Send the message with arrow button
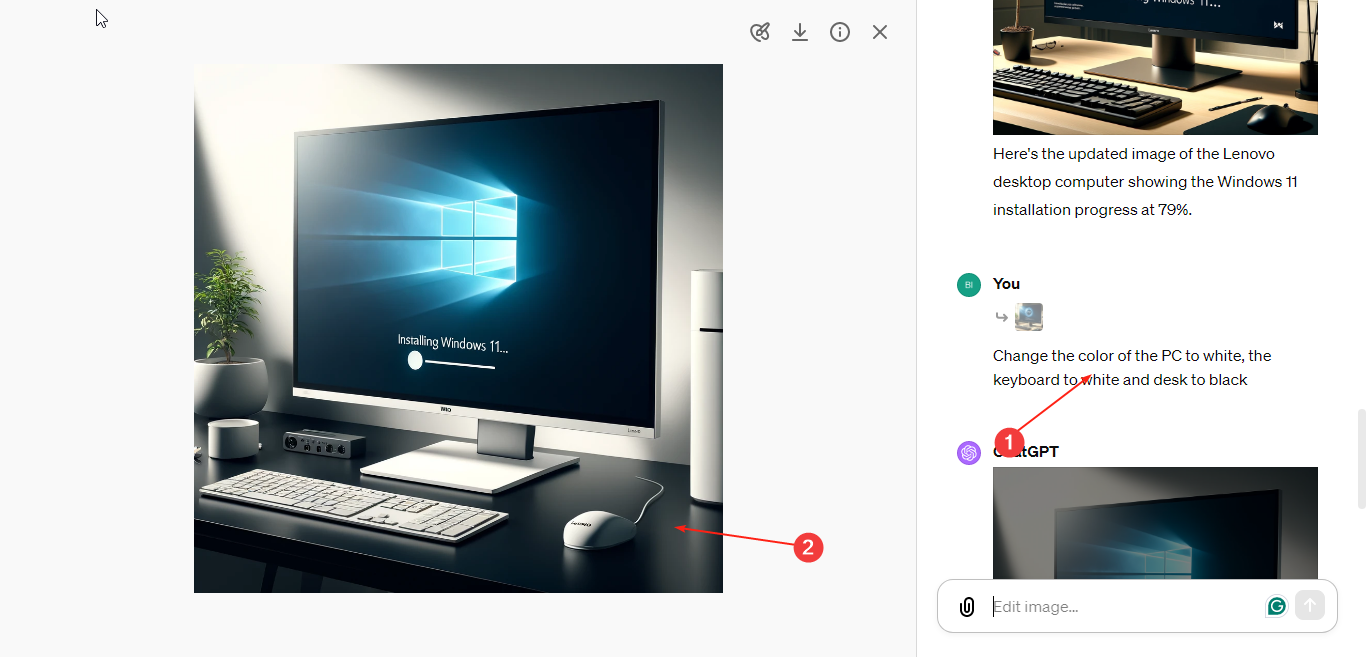 (x=1310, y=605)
